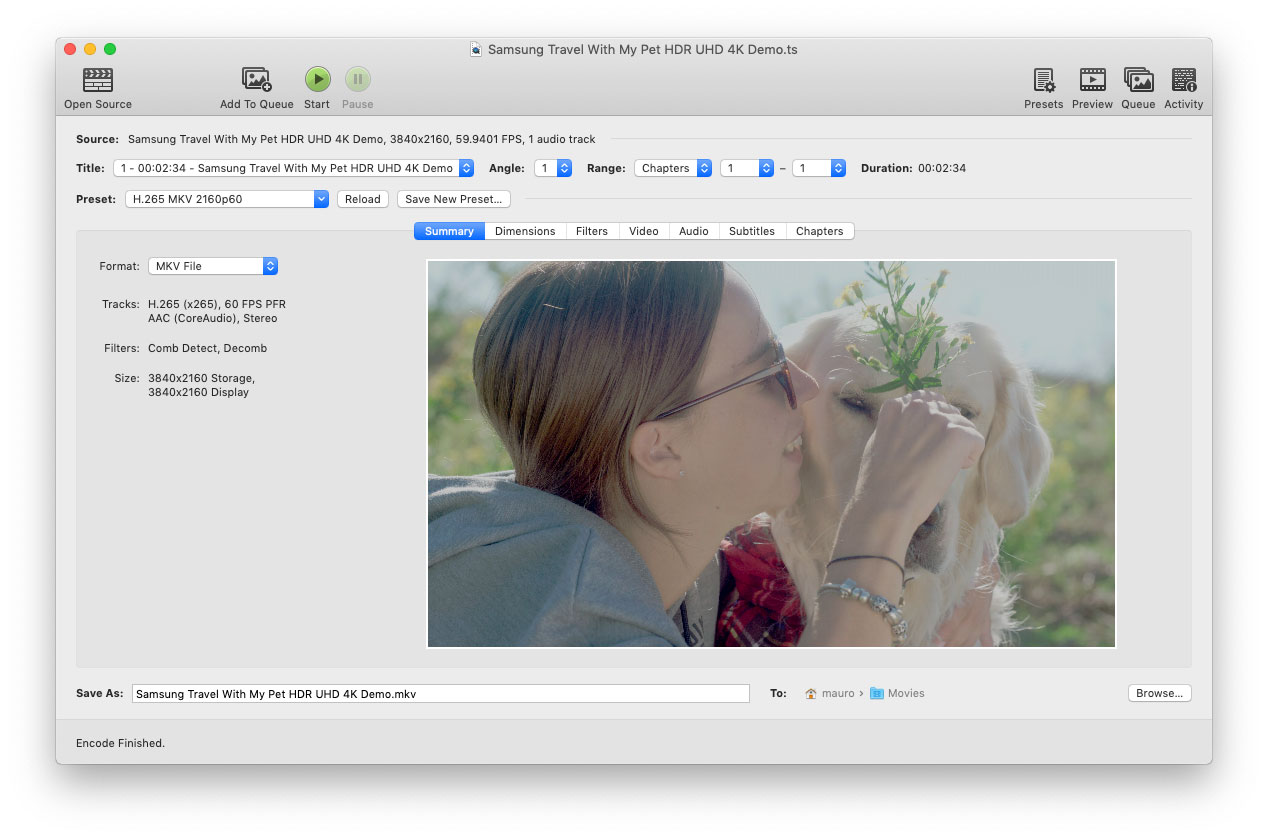Click the Browse... destination button
1268x838 pixels.
pyautogui.click(x=1159, y=693)
